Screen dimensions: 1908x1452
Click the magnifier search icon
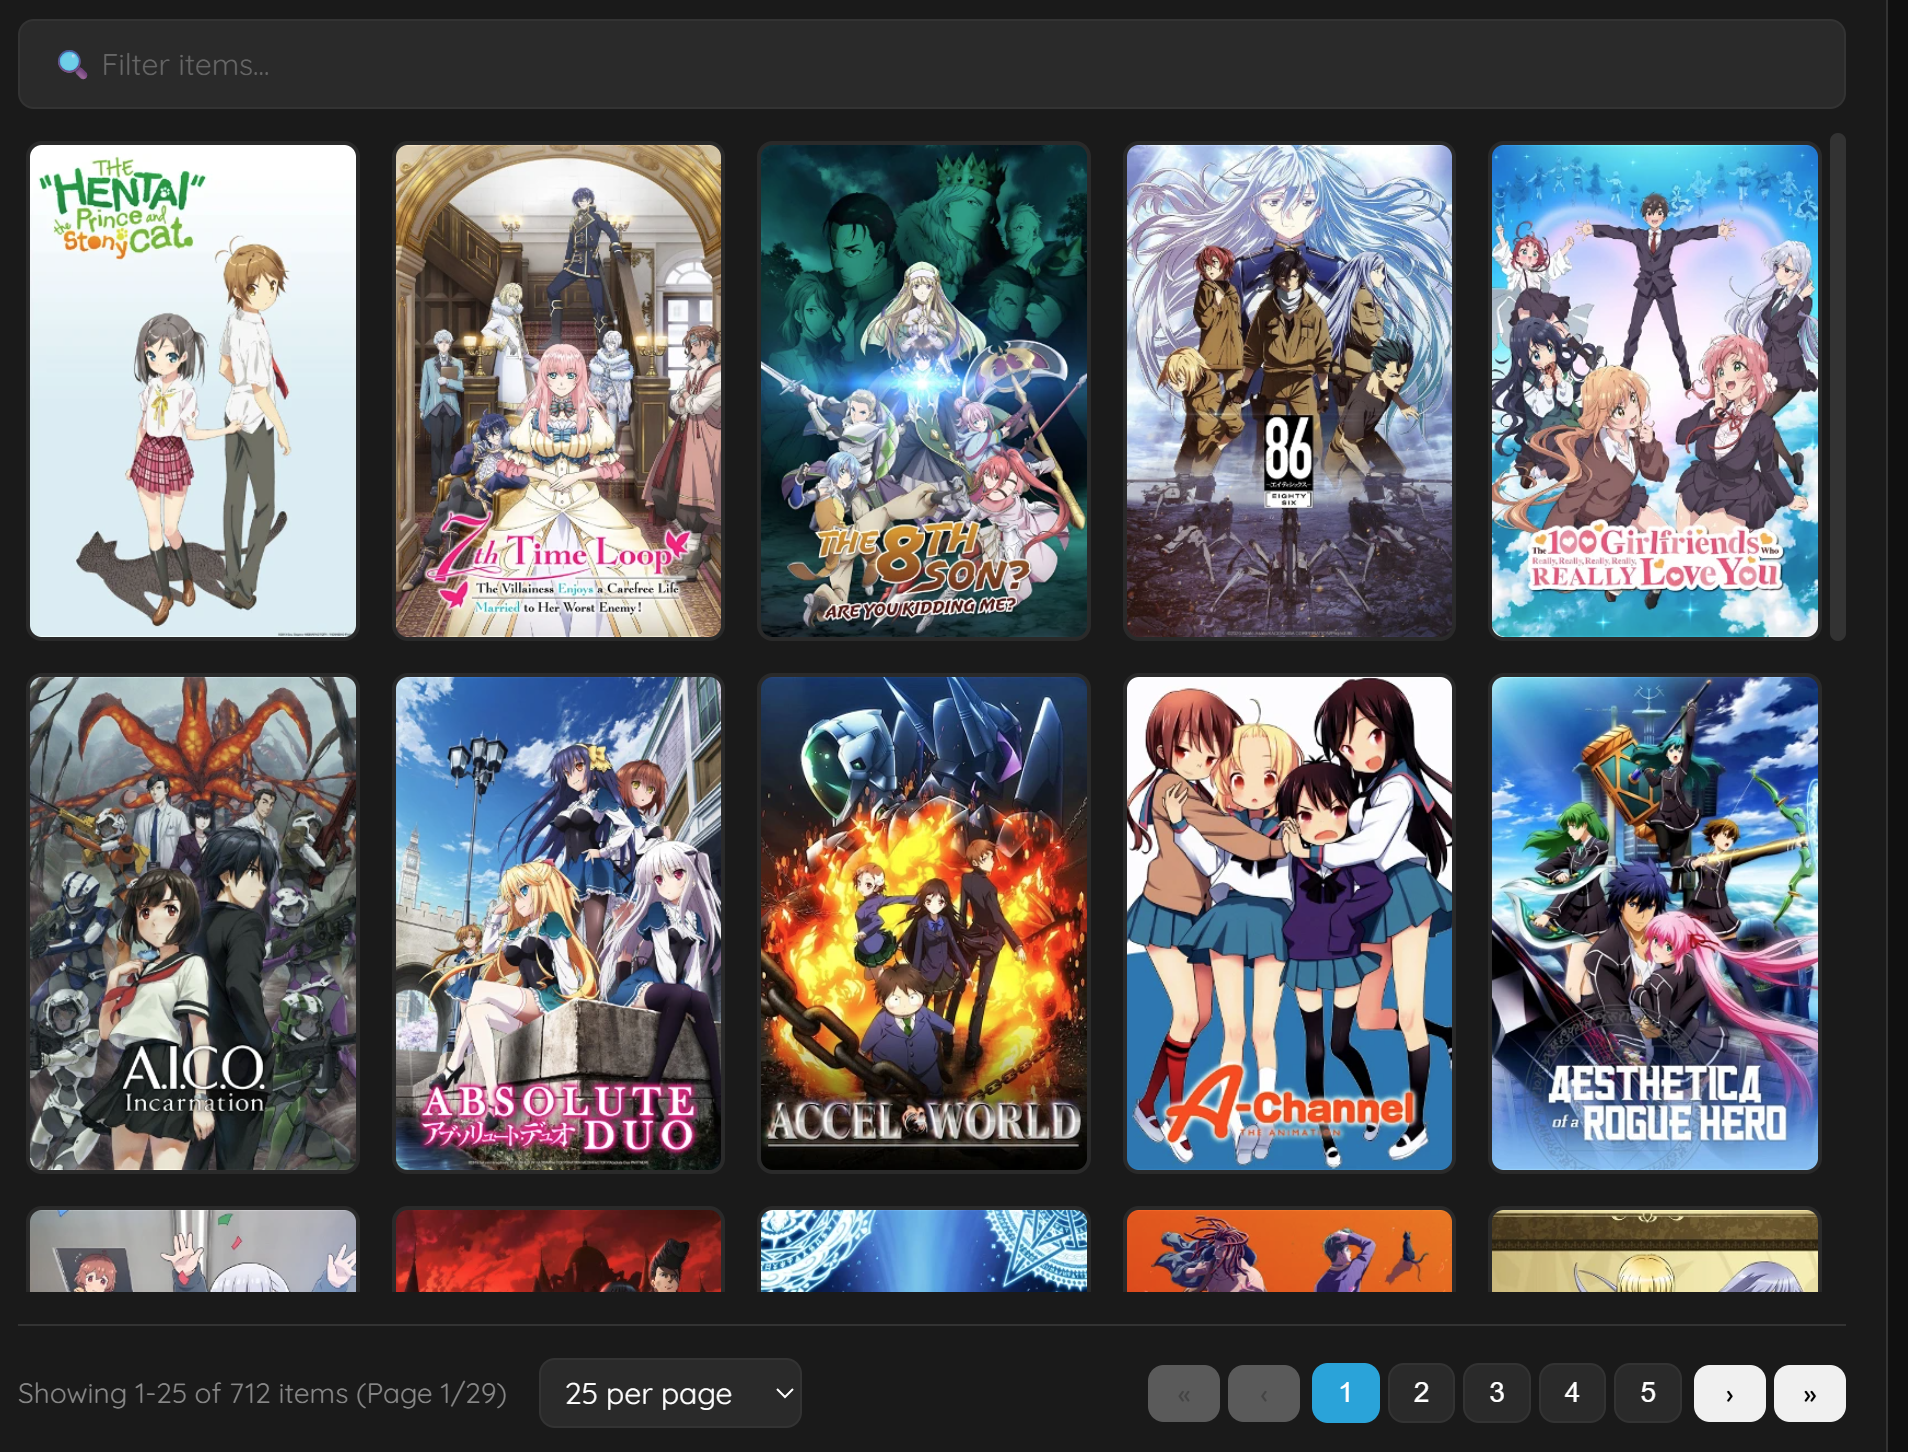point(72,65)
